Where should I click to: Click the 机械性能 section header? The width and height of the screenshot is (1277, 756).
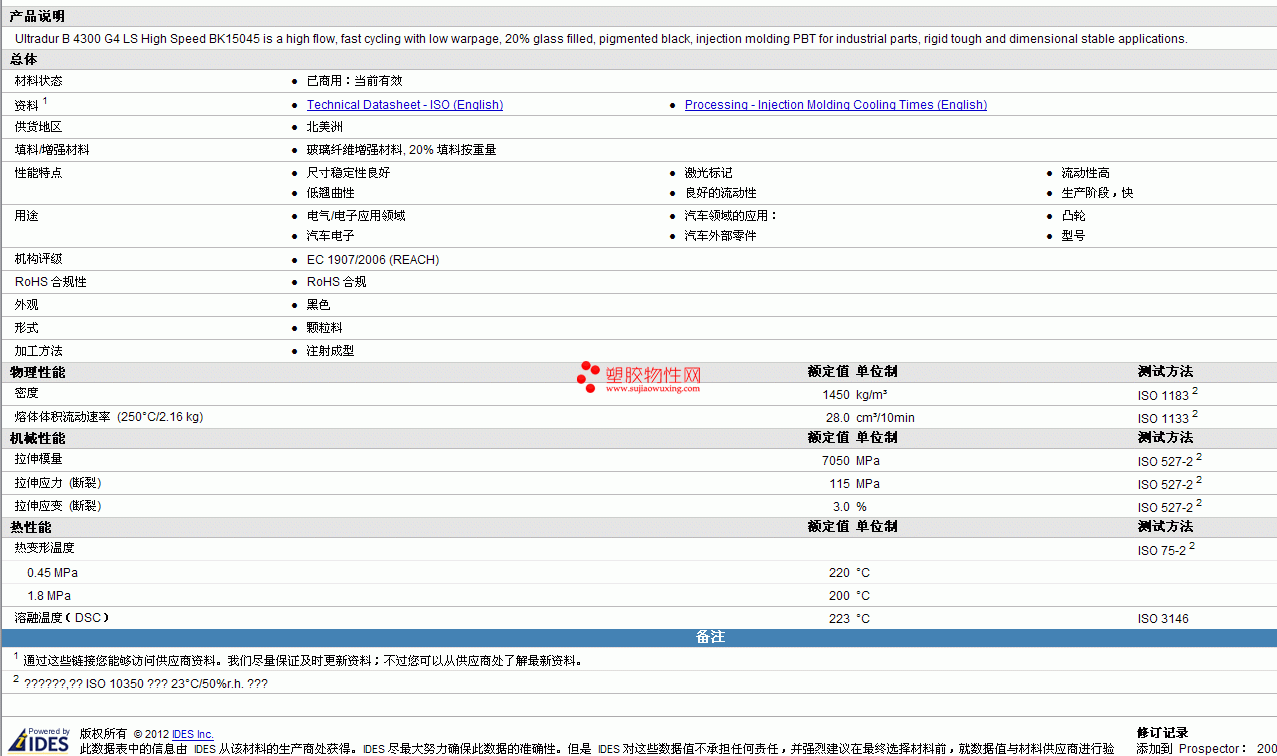38,438
